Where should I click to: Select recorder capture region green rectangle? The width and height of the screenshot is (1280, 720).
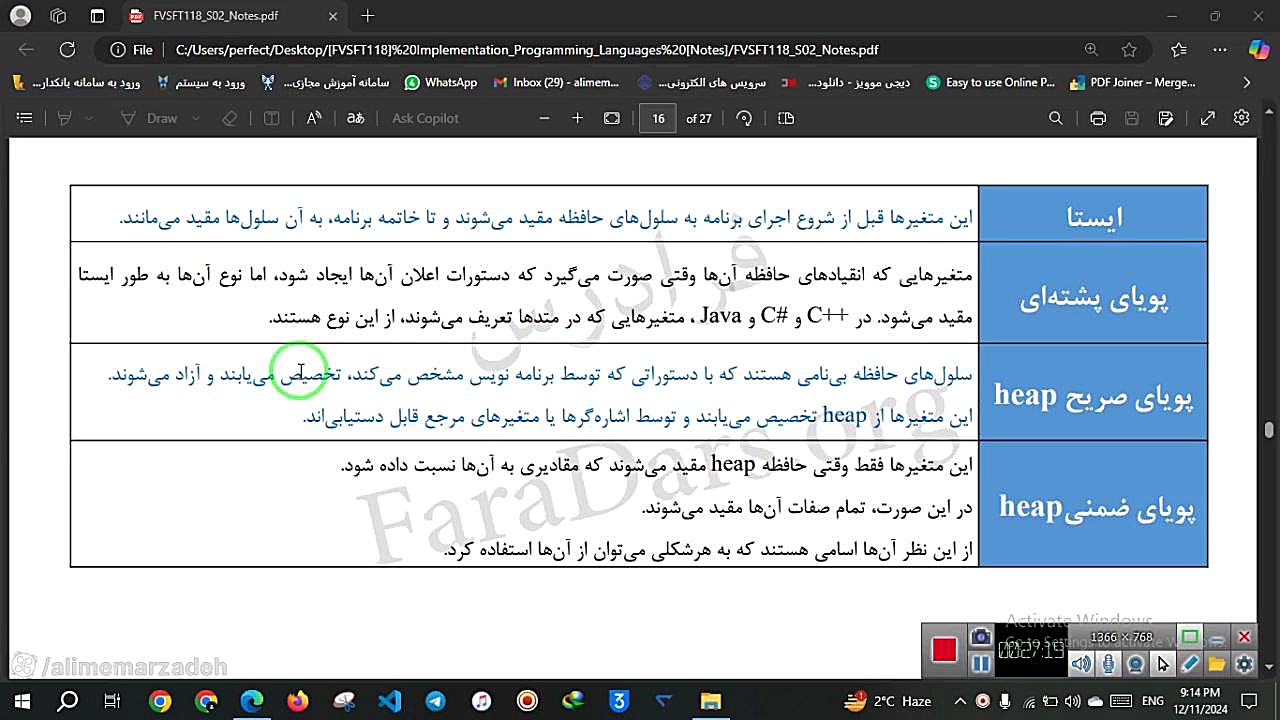point(1190,637)
